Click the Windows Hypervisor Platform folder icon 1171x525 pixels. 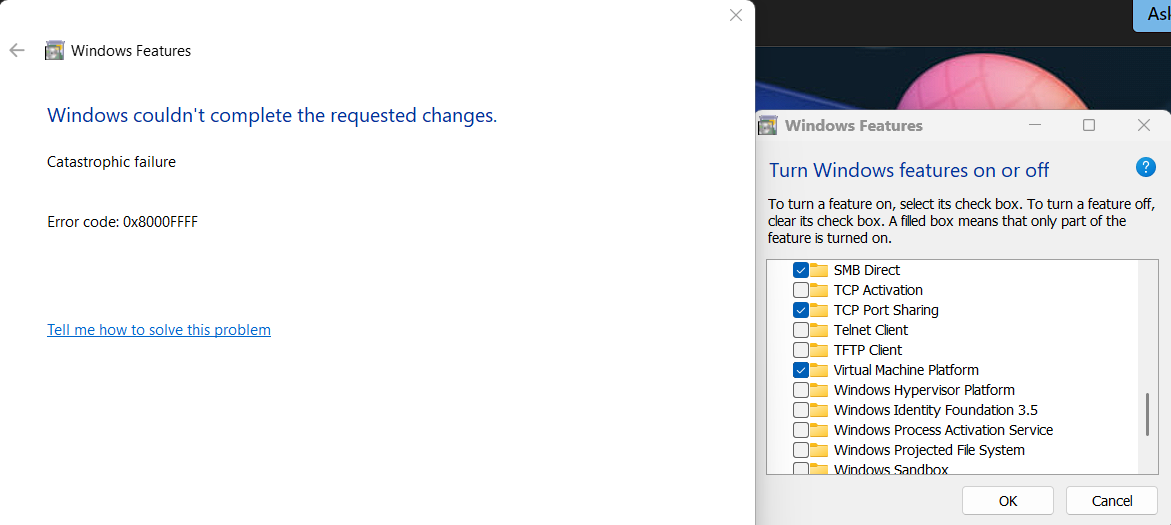pyautogui.click(x=819, y=390)
